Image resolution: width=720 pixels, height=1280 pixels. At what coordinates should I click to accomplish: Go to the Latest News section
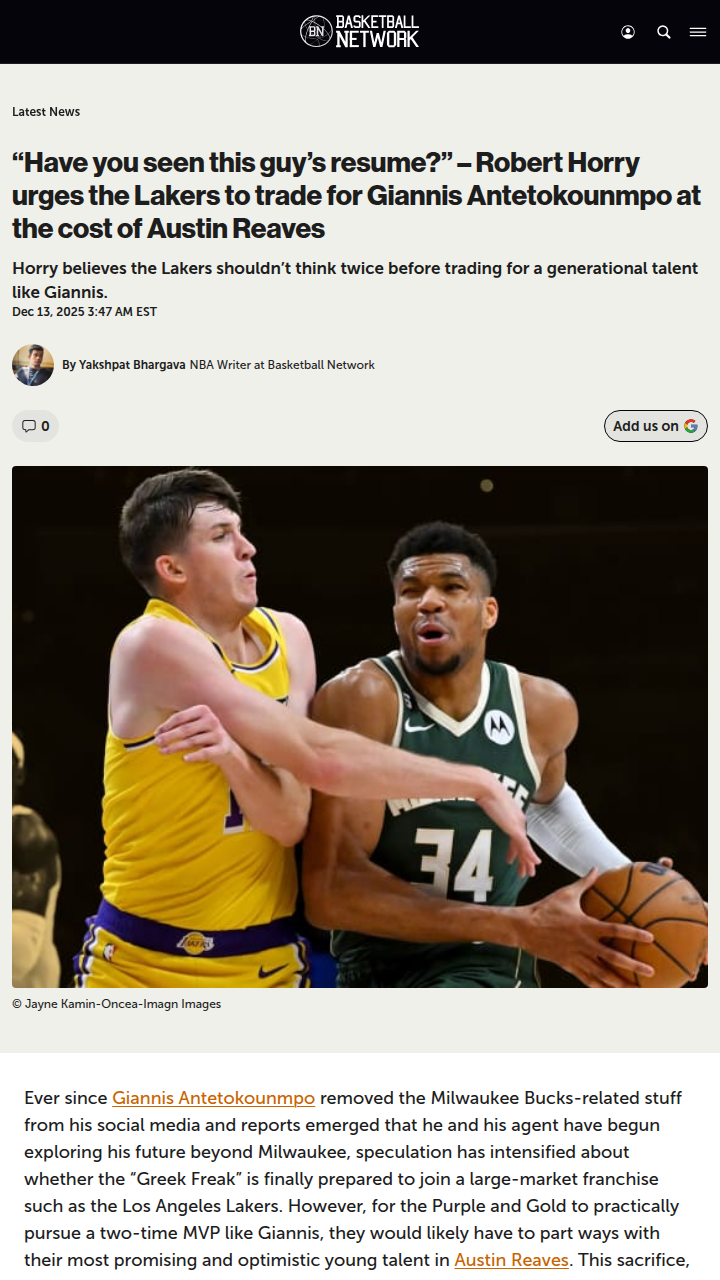pos(46,112)
